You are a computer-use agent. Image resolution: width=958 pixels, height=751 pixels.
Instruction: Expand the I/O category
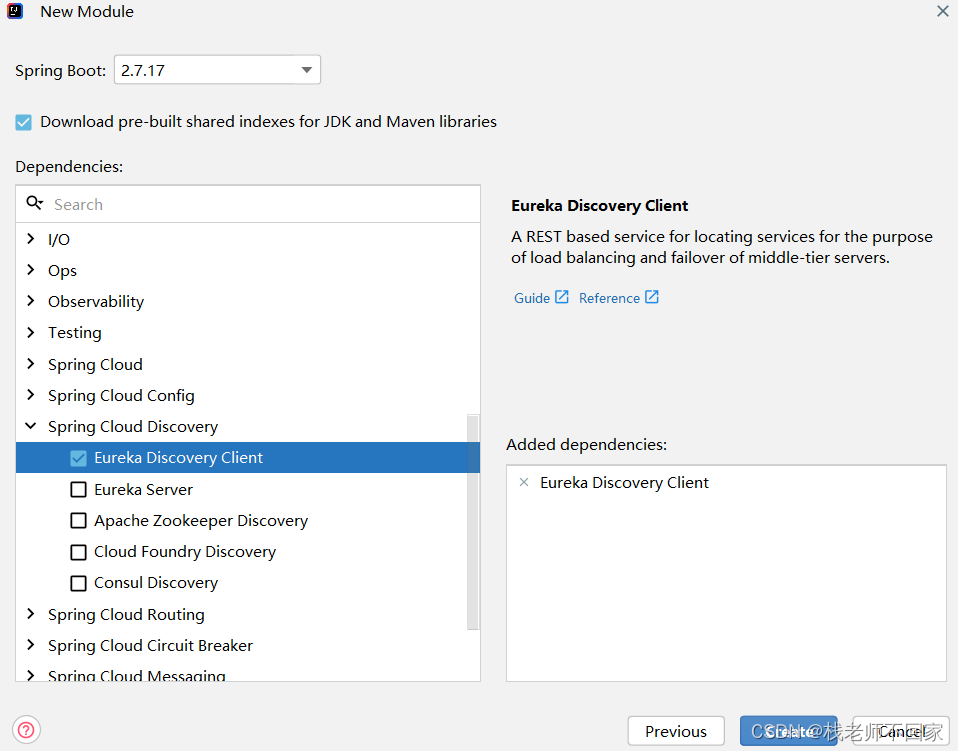pyautogui.click(x=31, y=238)
